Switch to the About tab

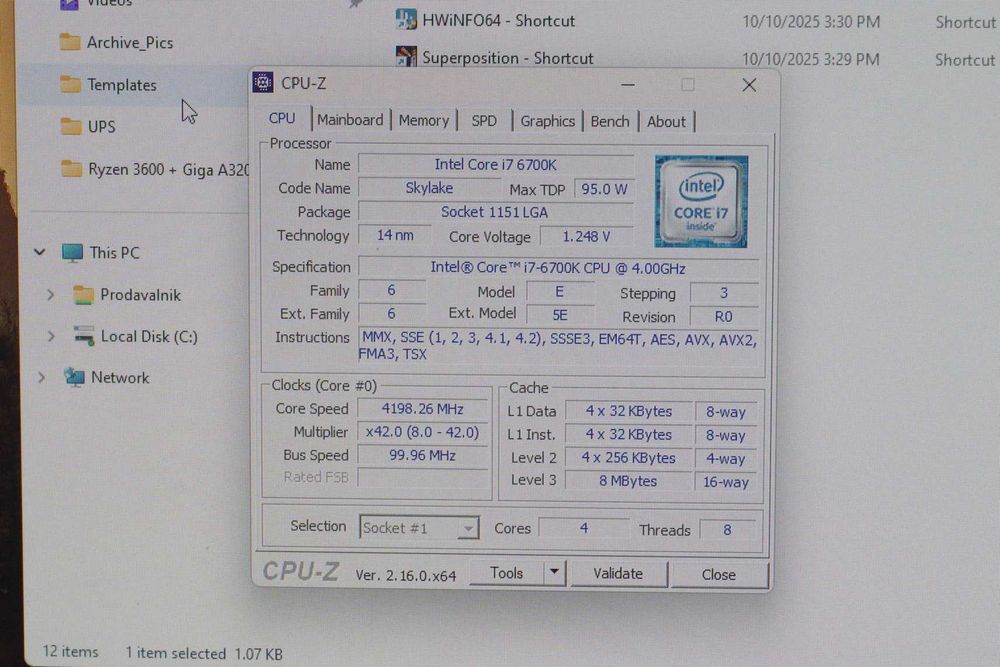666,122
